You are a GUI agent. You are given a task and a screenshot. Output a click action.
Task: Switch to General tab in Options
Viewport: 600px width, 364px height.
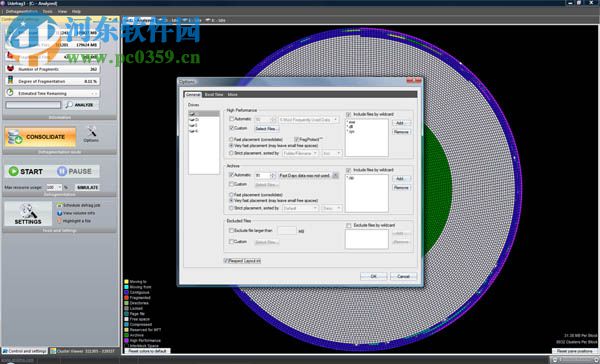point(193,95)
